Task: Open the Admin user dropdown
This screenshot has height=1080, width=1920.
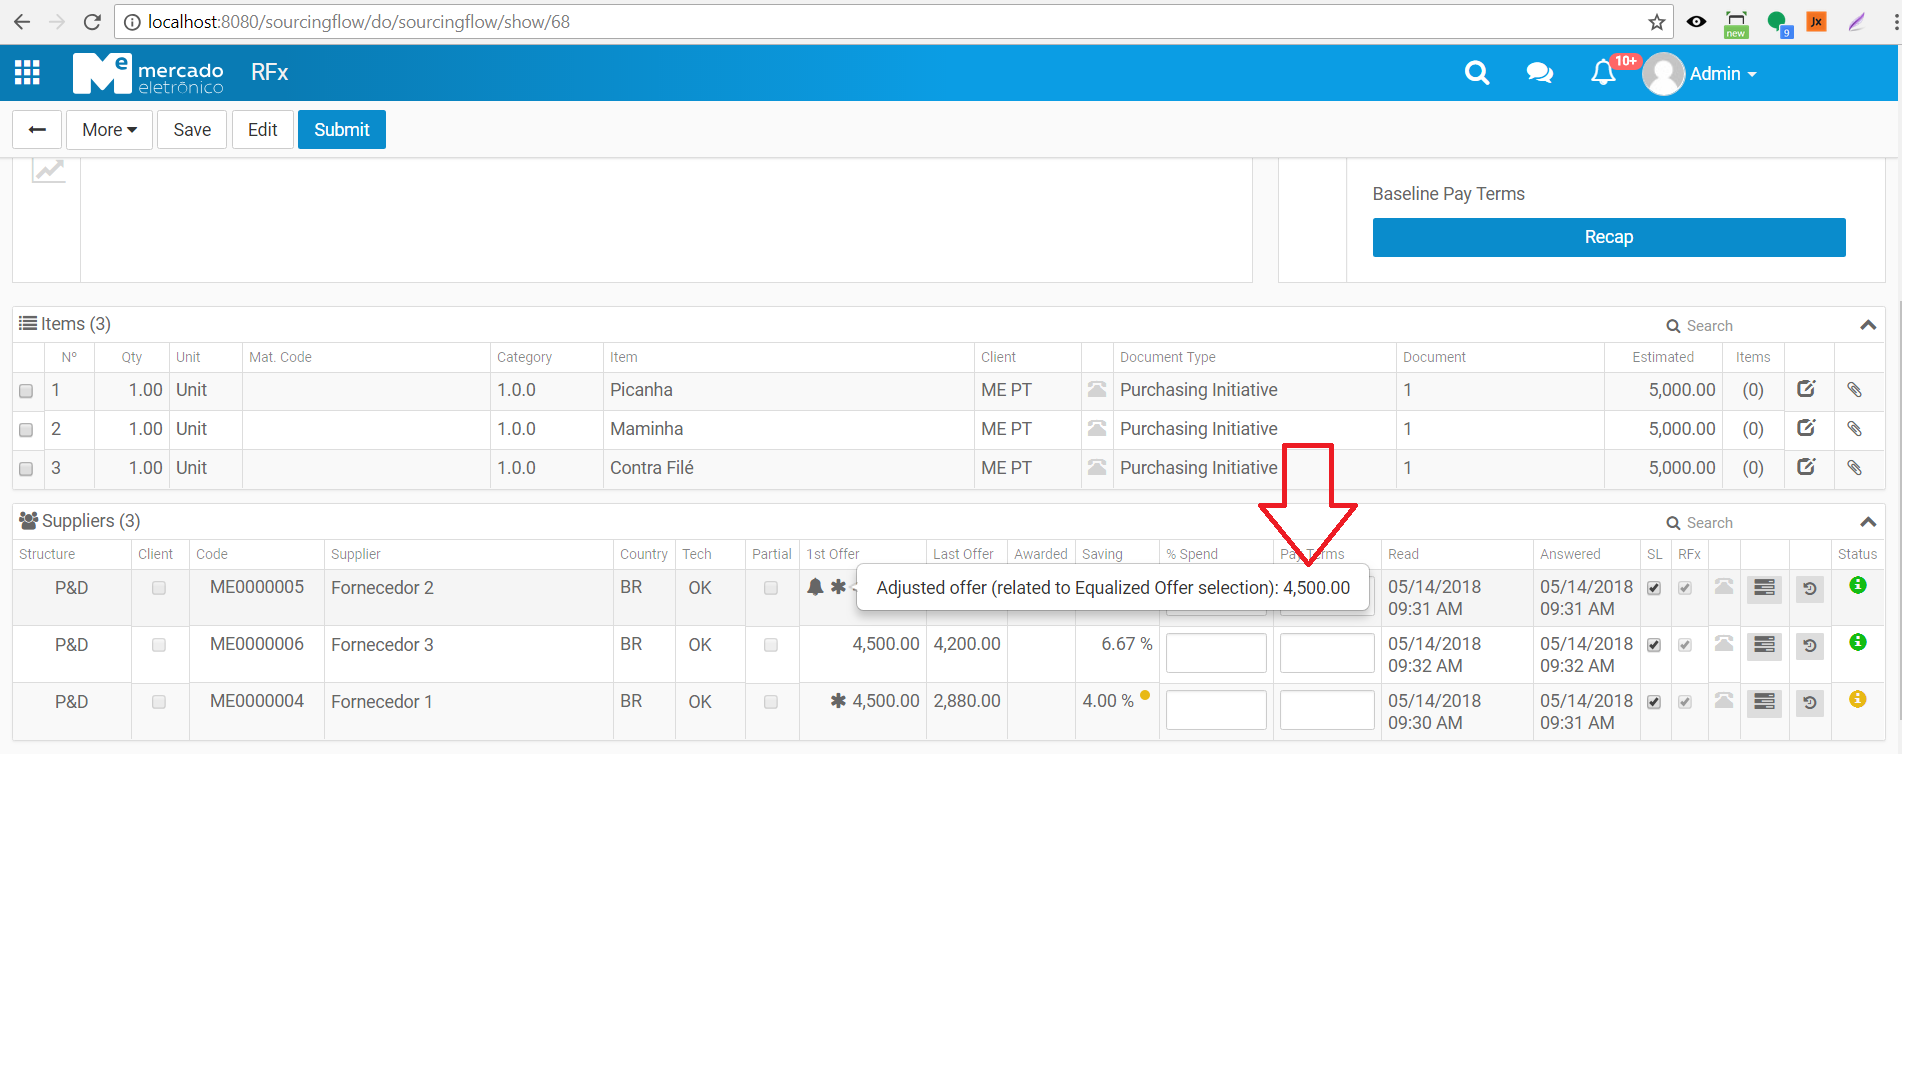Action: pos(1722,74)
